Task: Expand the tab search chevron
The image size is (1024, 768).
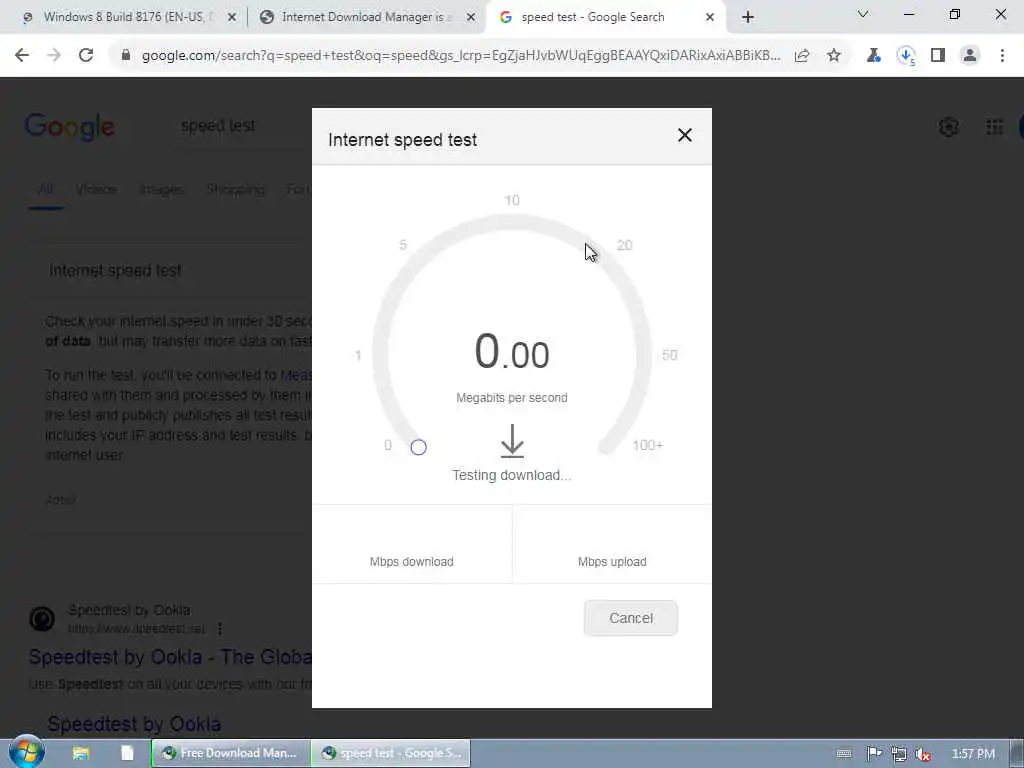Action: pos(863,14)
